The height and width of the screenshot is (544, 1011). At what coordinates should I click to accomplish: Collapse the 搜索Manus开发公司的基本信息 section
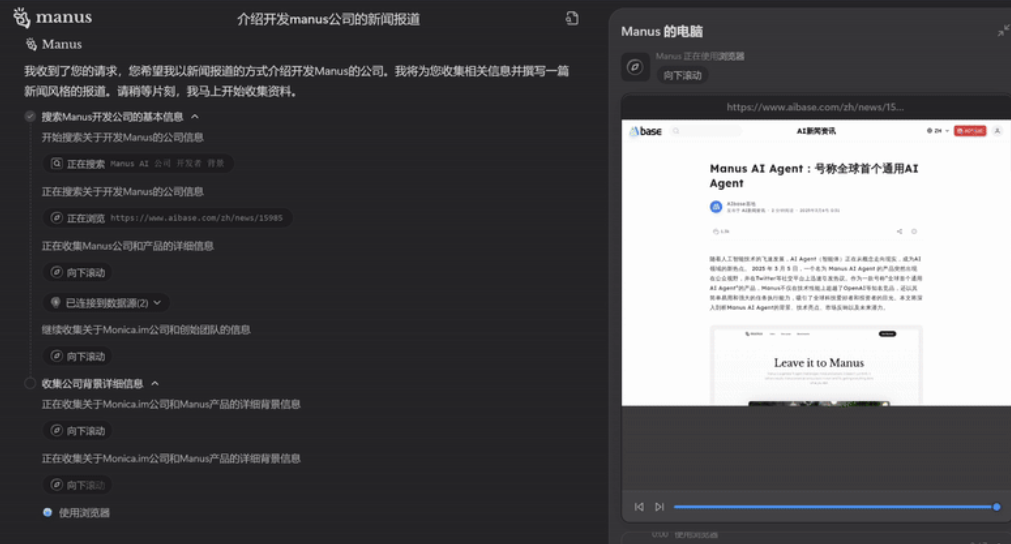[x=195, y=117]
